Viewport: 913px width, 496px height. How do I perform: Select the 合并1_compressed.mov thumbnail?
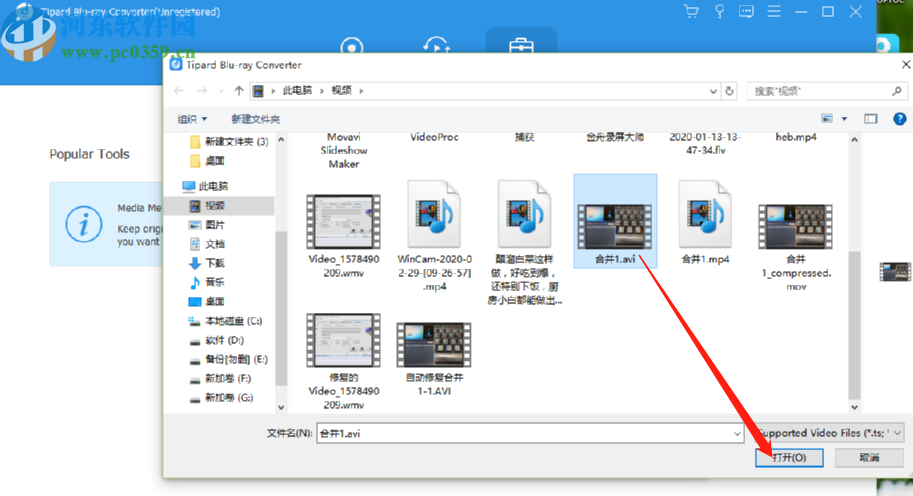tap(795, 226)
